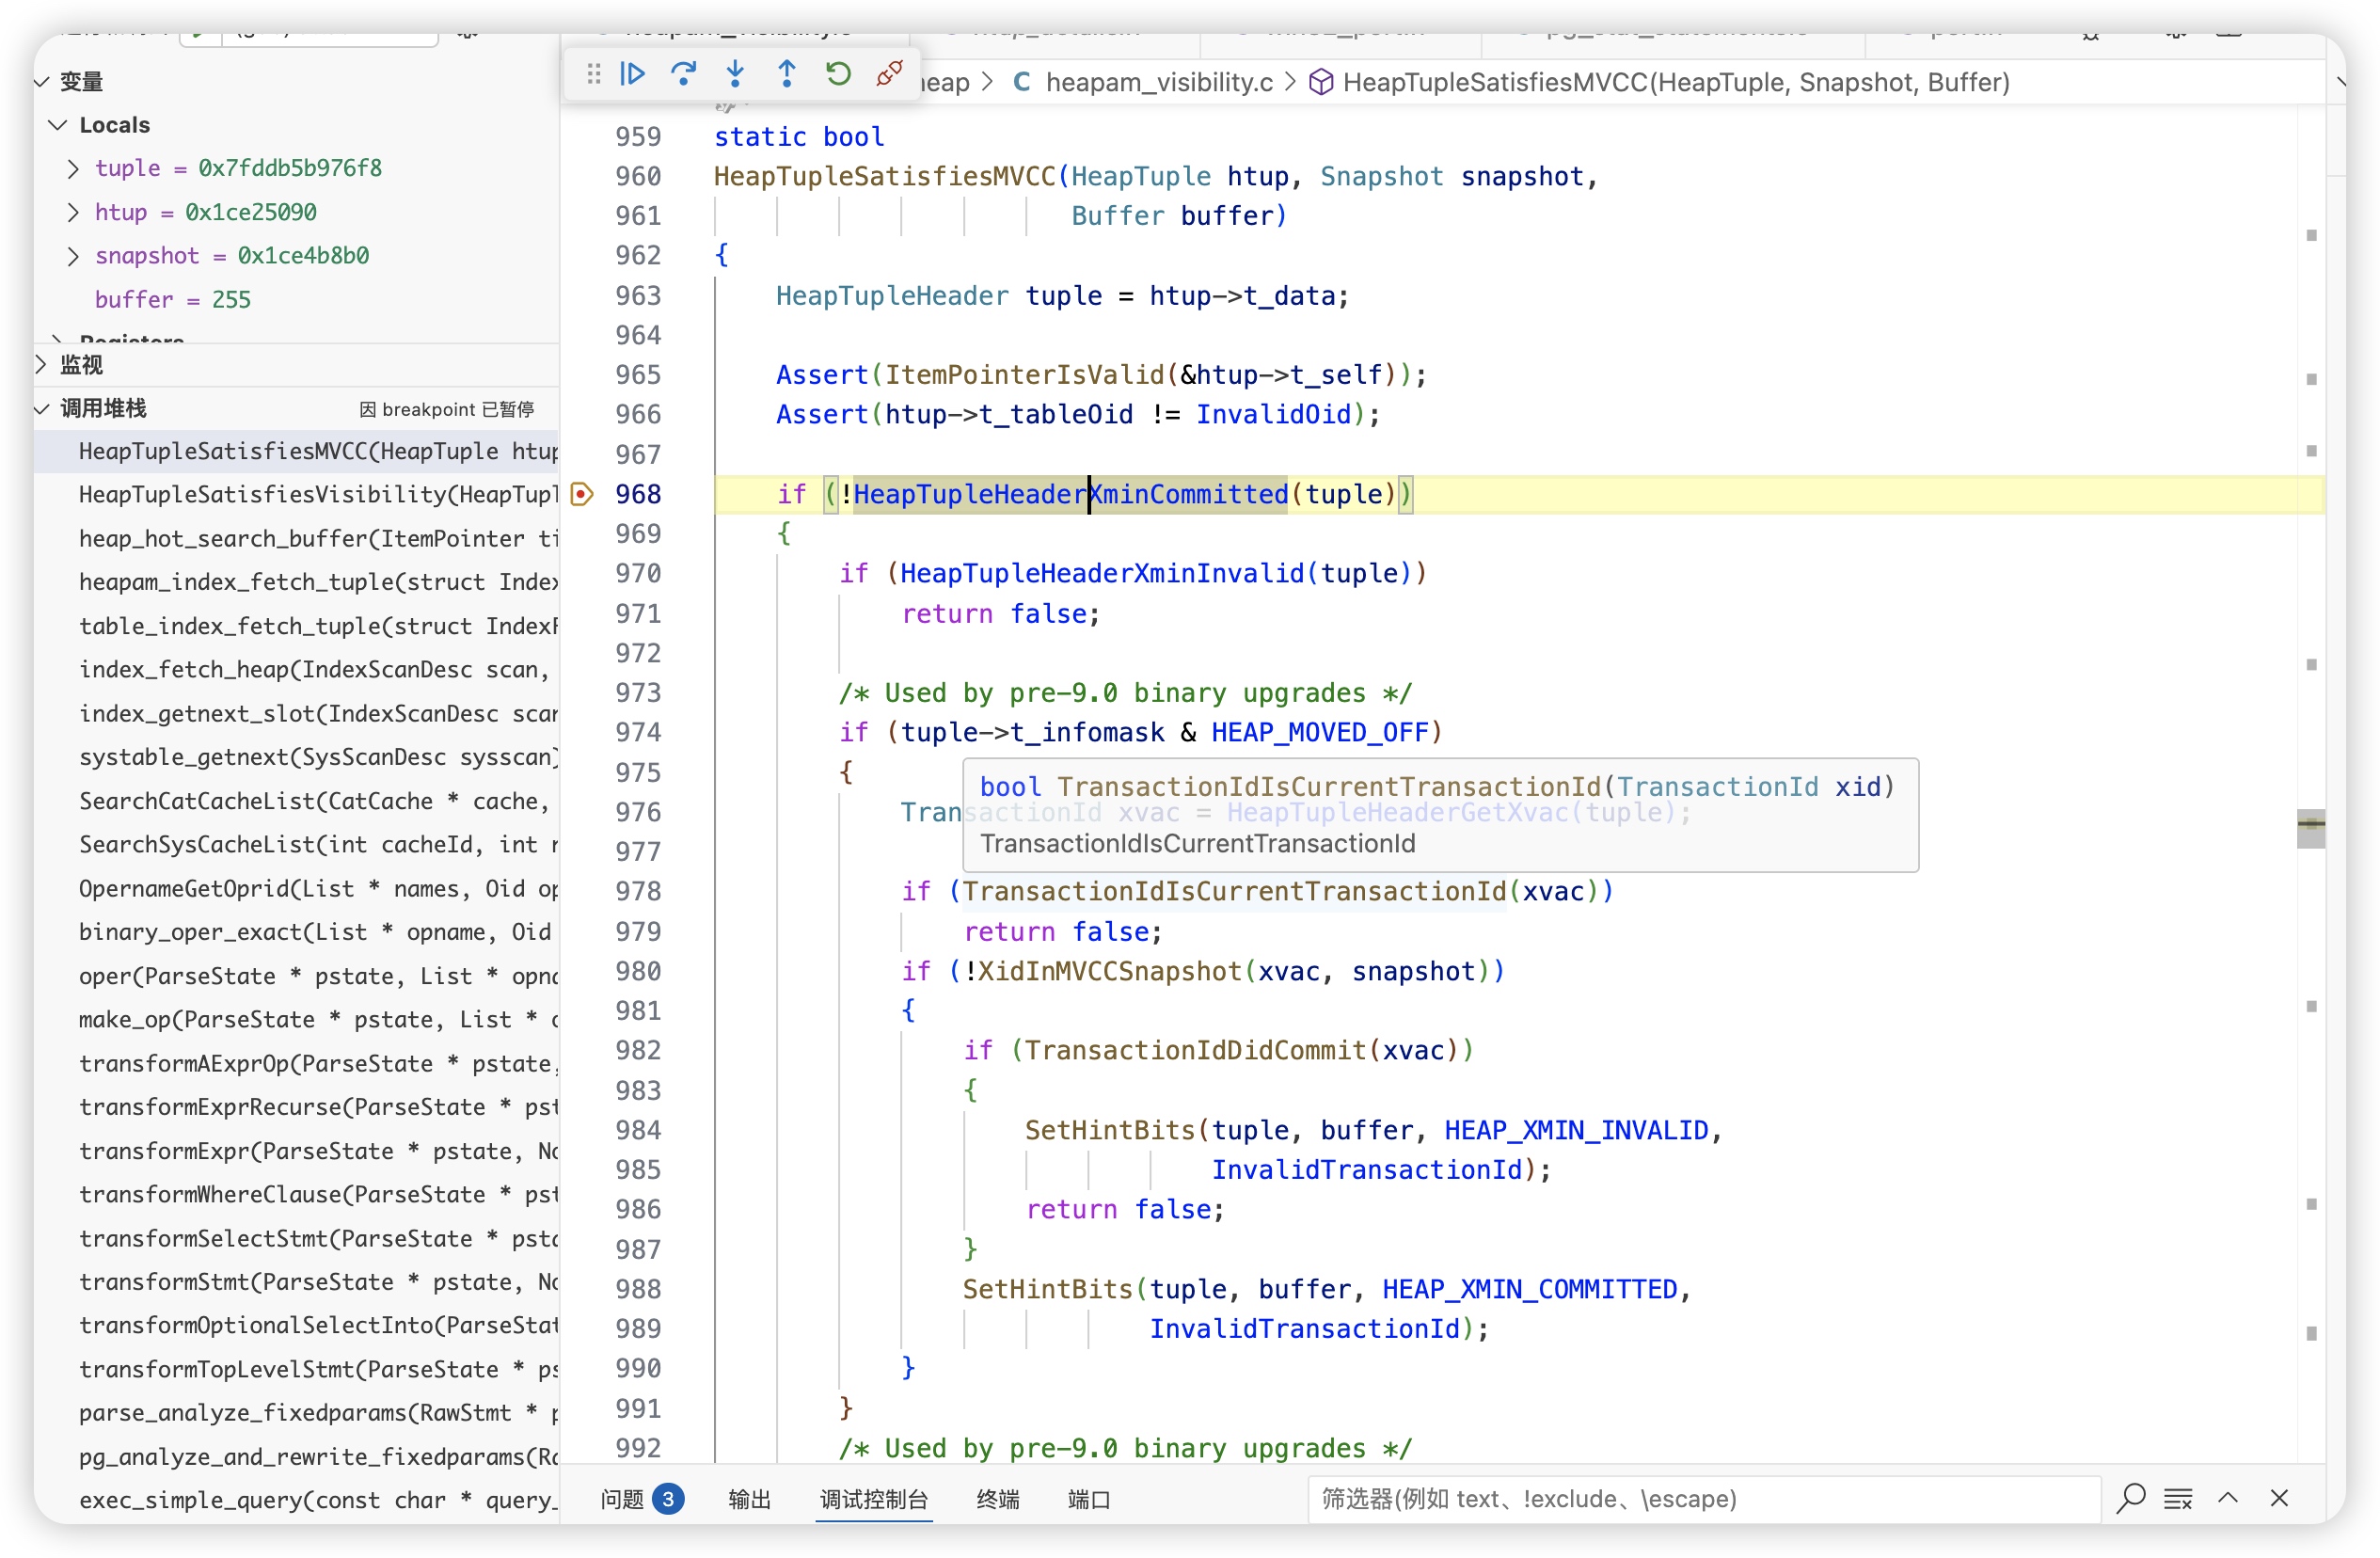Clear the debug console output

point(2178,1499)
